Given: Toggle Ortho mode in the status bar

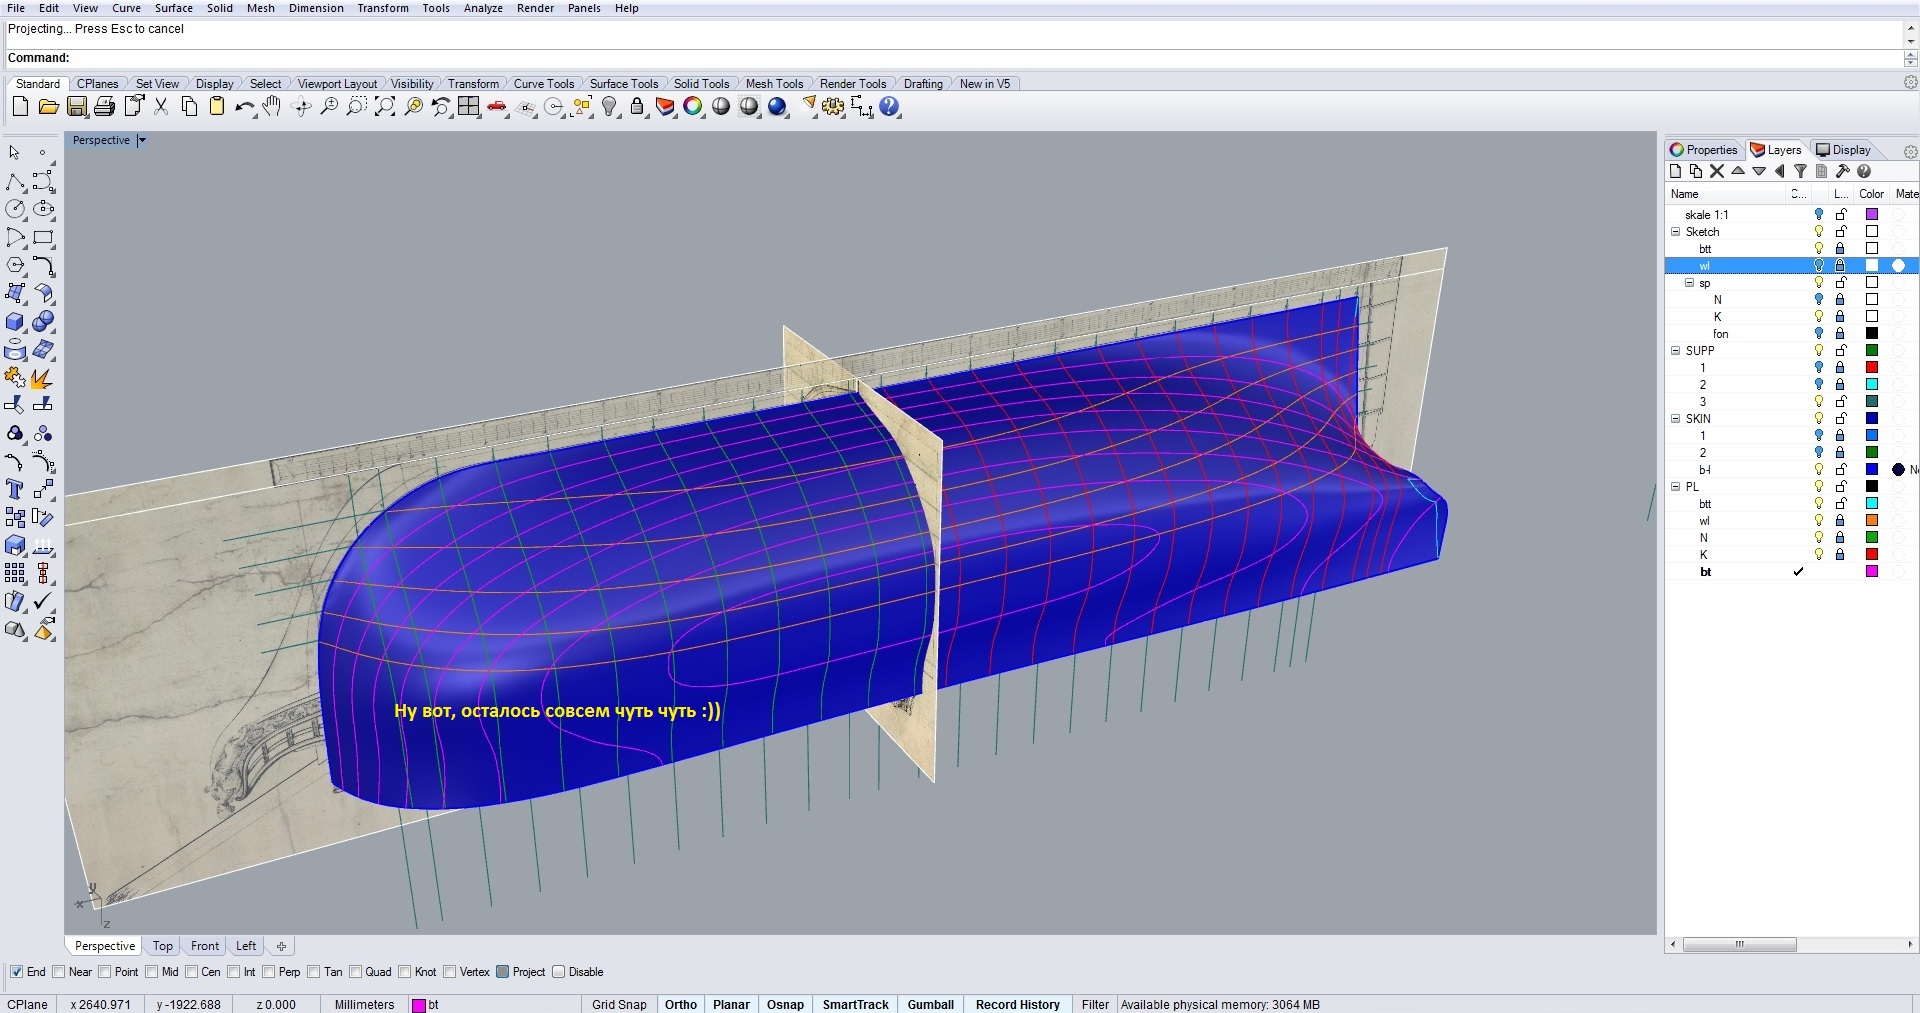Looking at the screenshot, I should [x=680, y=1004].
